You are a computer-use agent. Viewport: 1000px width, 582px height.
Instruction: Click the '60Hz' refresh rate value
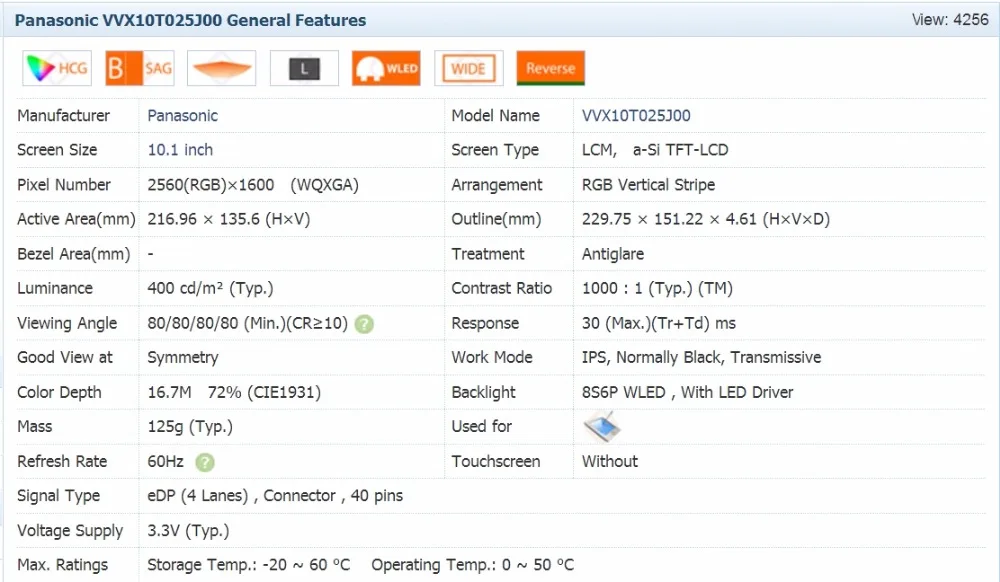pyautogui.click(x=165, y=461)
